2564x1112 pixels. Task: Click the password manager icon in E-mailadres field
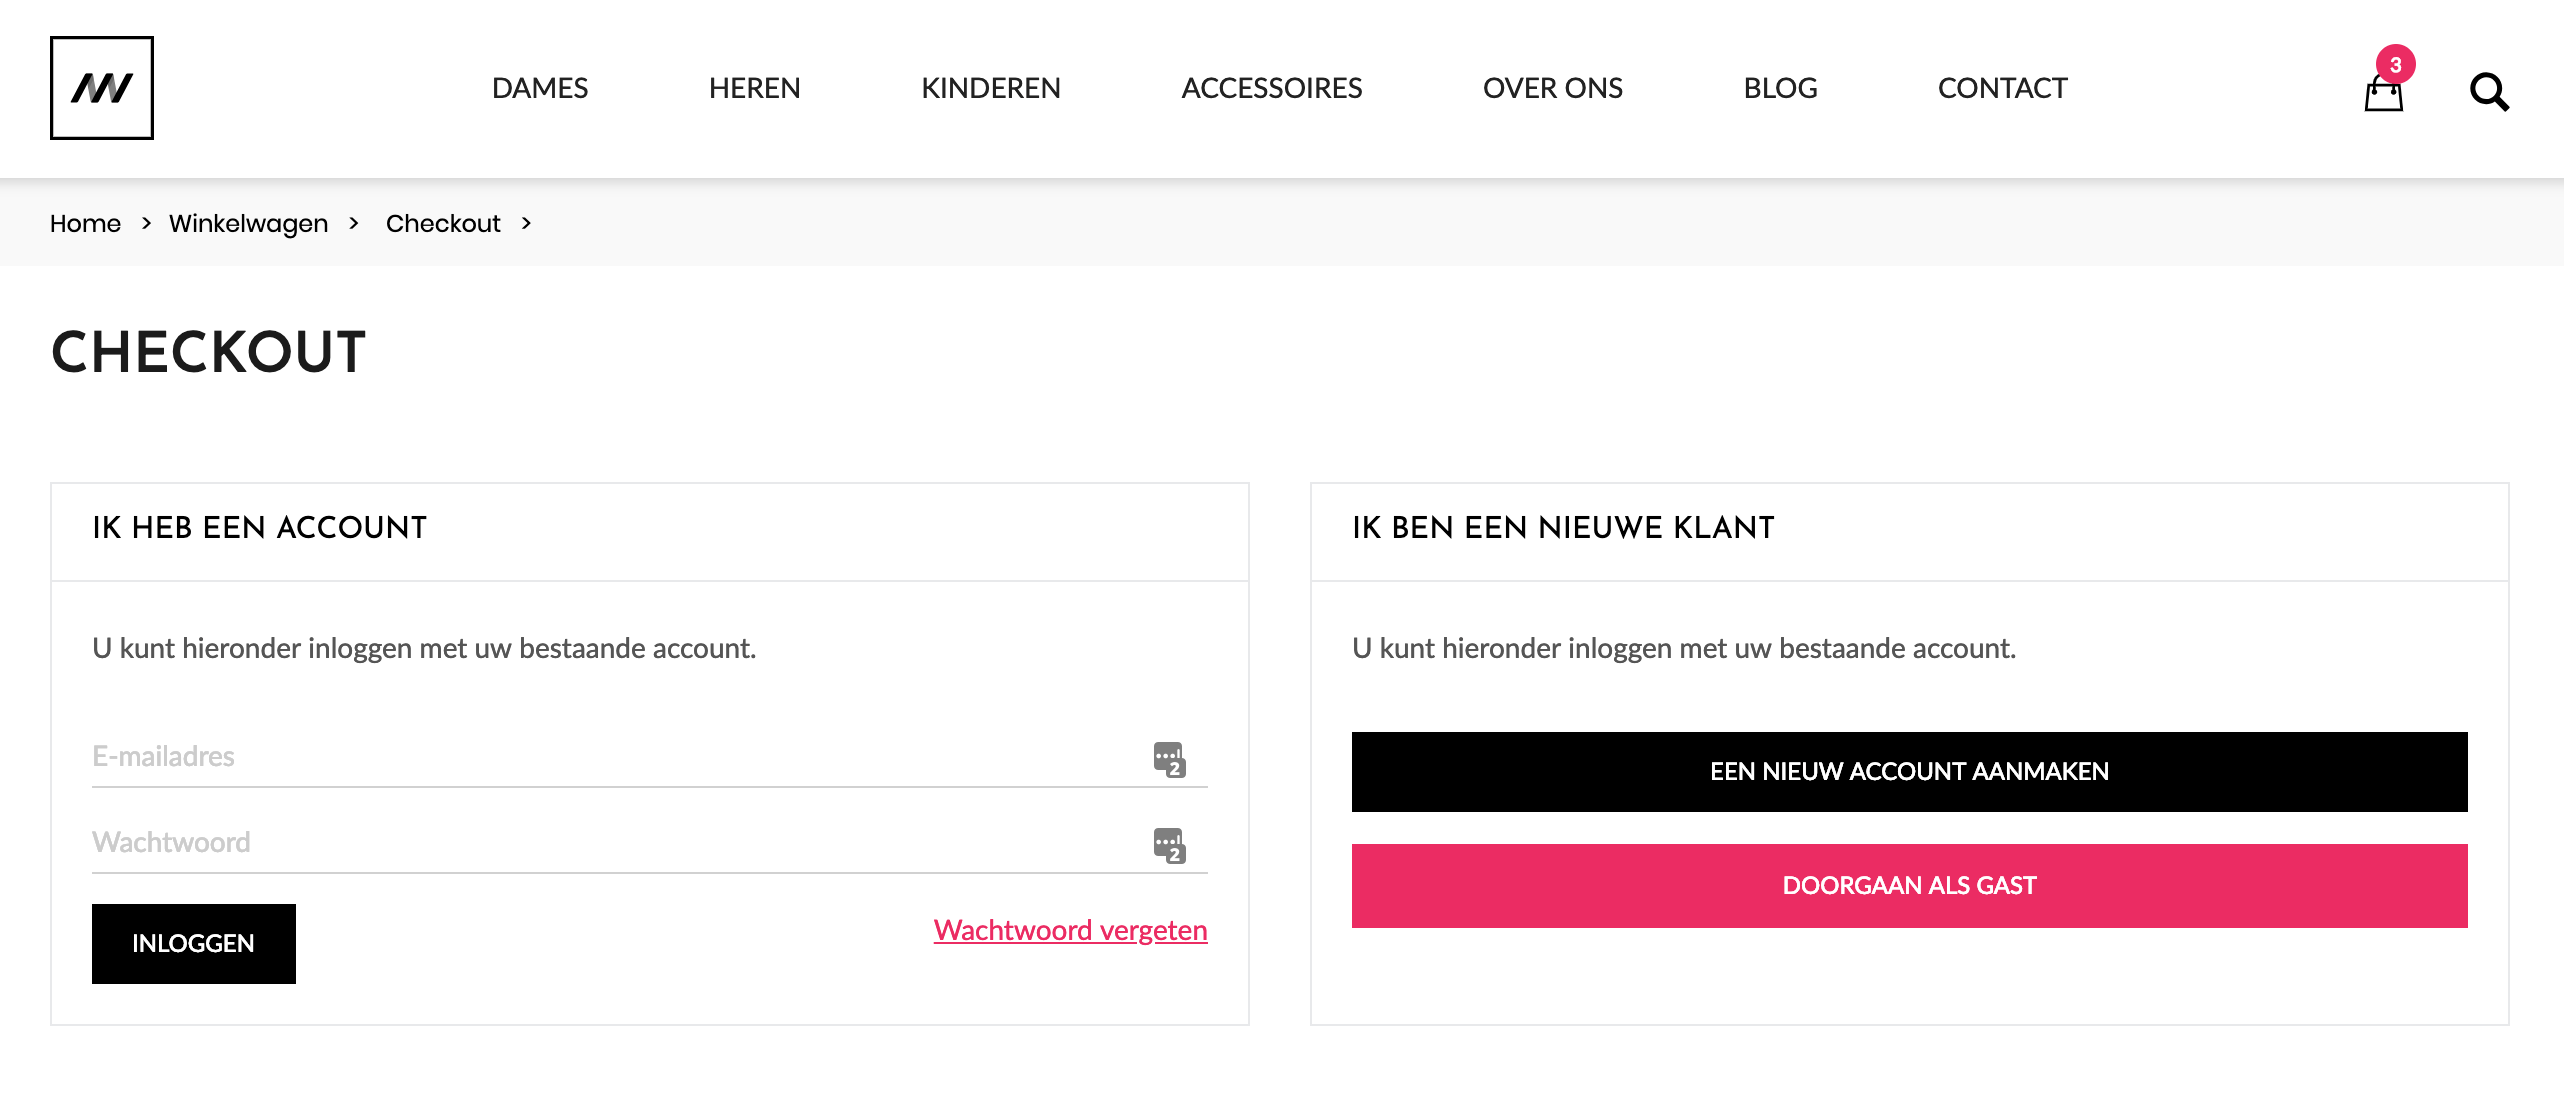[1169, 759]
